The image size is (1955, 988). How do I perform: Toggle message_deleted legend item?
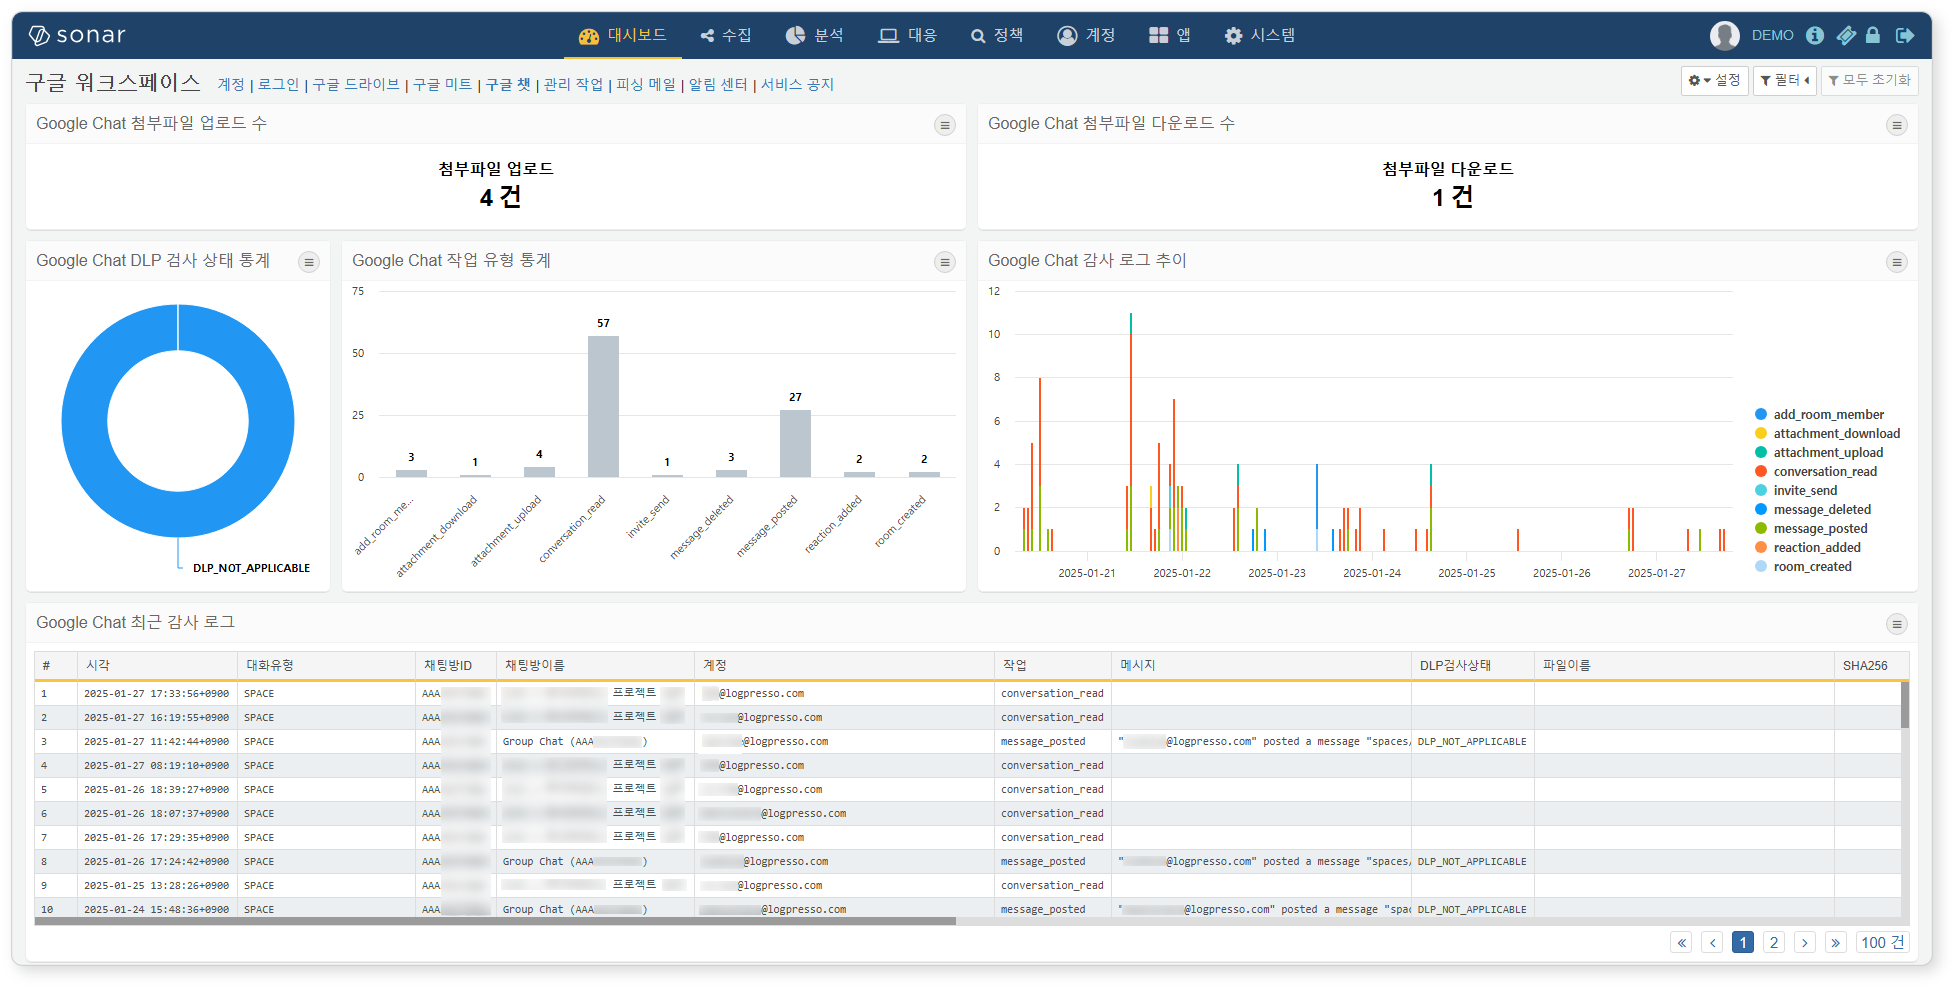(1813, 510)
